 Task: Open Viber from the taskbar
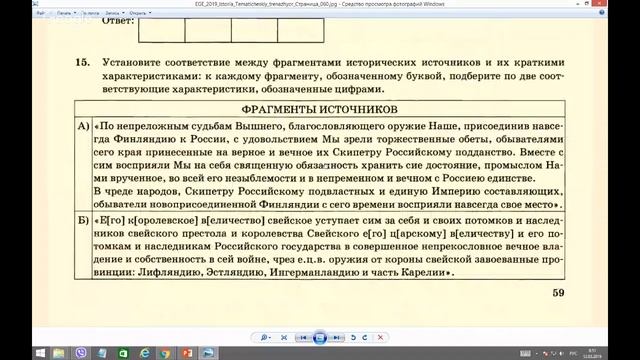pyautogui.click(x=81, y=353)
